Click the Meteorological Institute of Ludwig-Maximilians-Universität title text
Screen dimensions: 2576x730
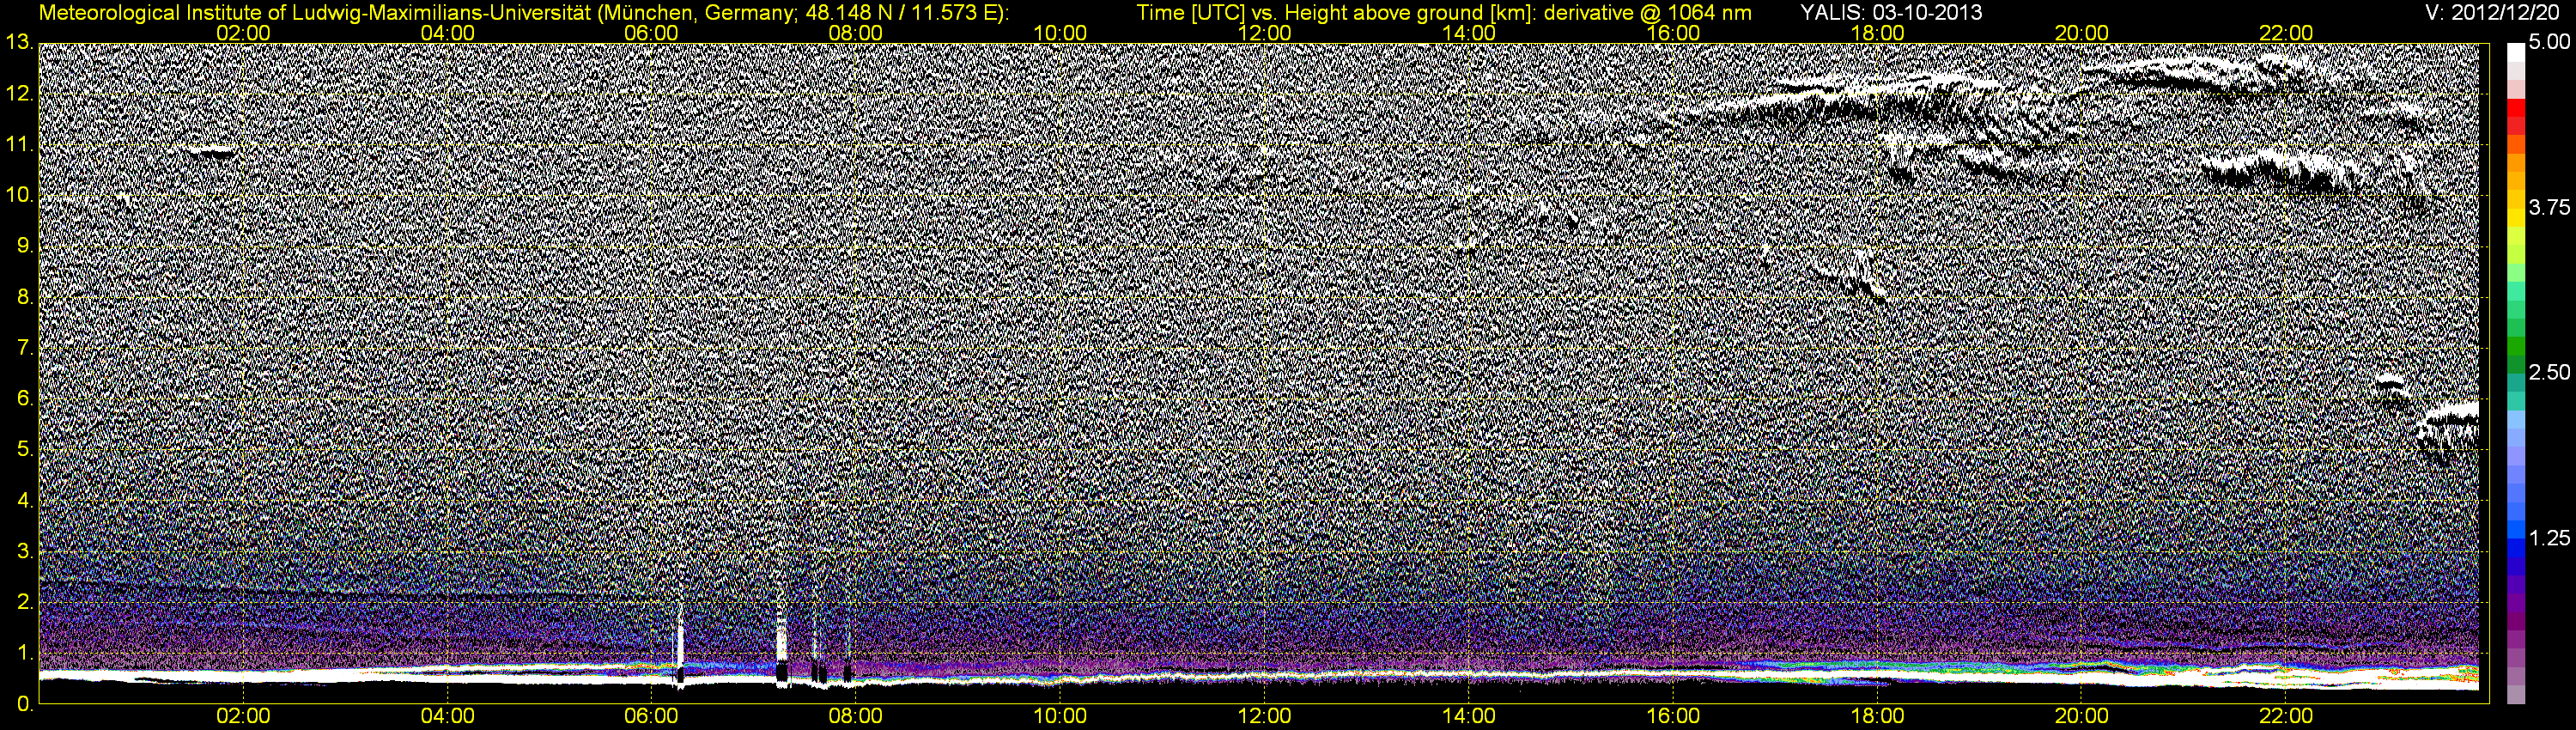523,13
